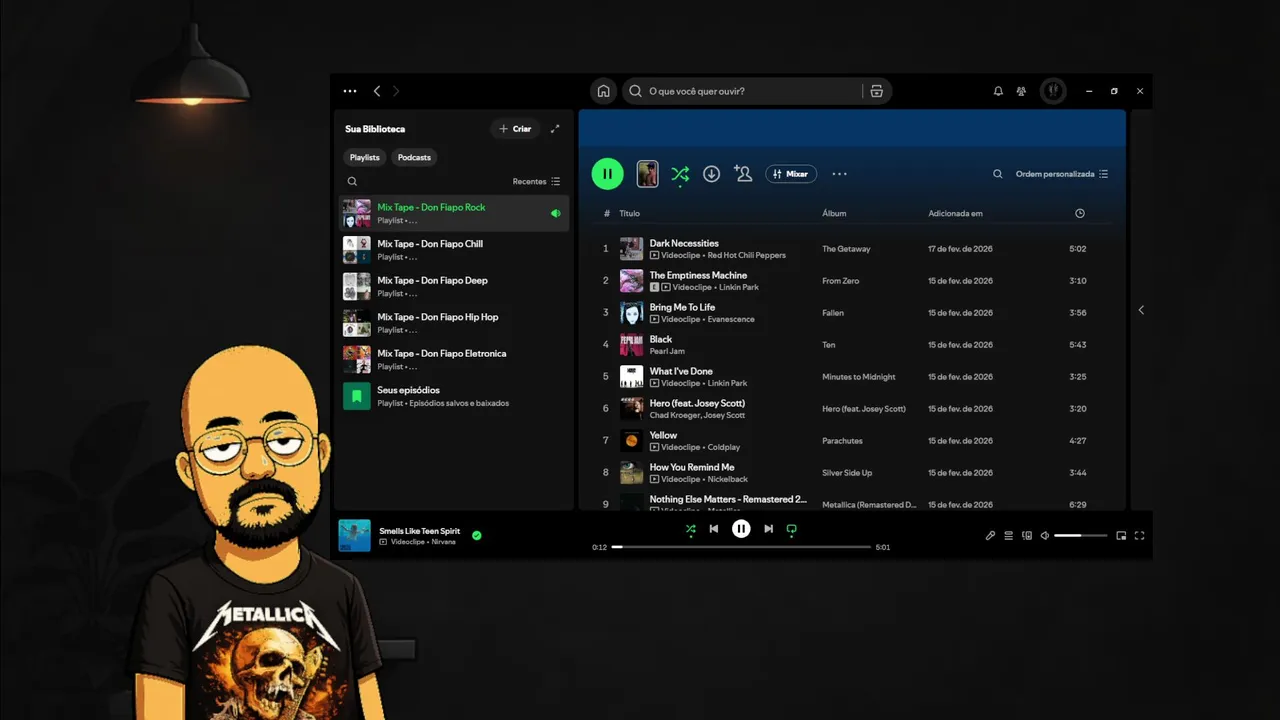Toggle shuffle in the playlist header
The height and width of the screenshot is (720, 1280).
pos(680,175)
